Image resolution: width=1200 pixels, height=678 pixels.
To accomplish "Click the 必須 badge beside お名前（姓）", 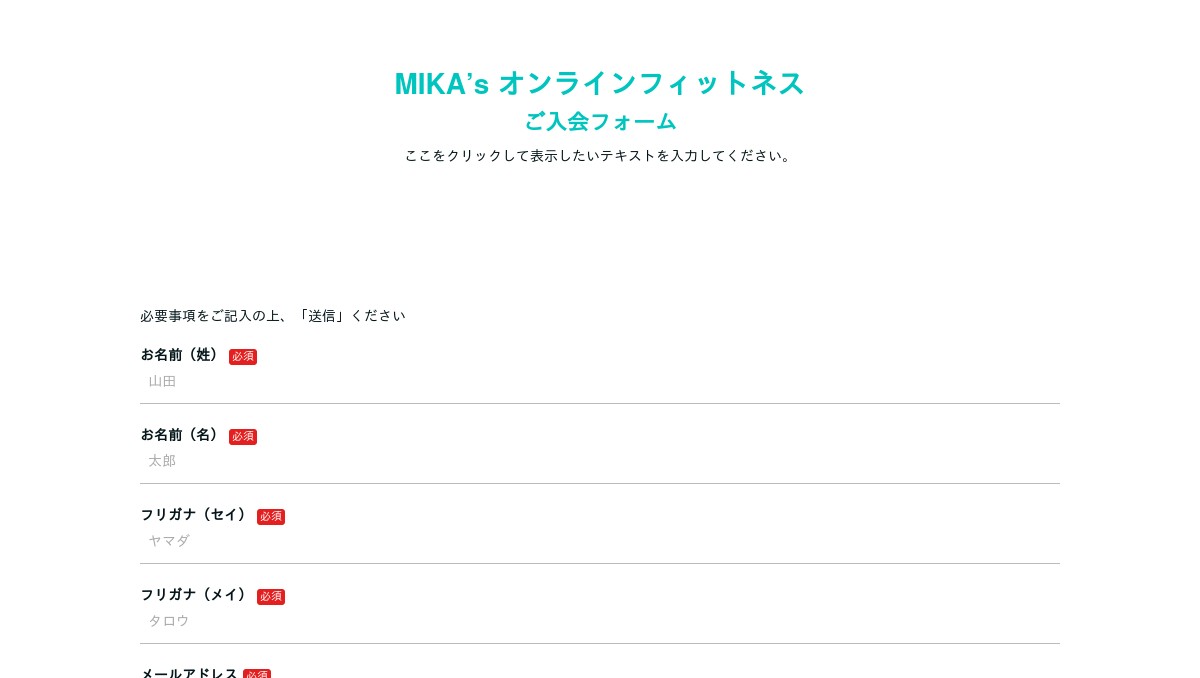I will click(x=243, y=356).
